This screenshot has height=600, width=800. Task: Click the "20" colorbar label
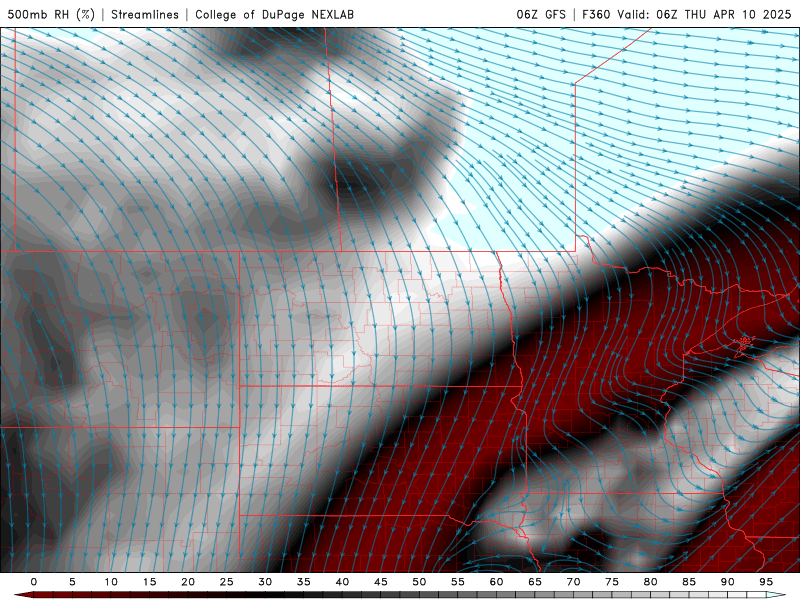tap(188, 582)
